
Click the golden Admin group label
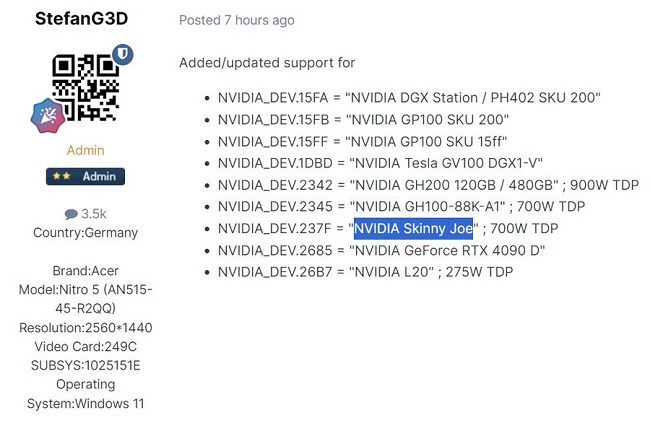(x=85, y=150)
